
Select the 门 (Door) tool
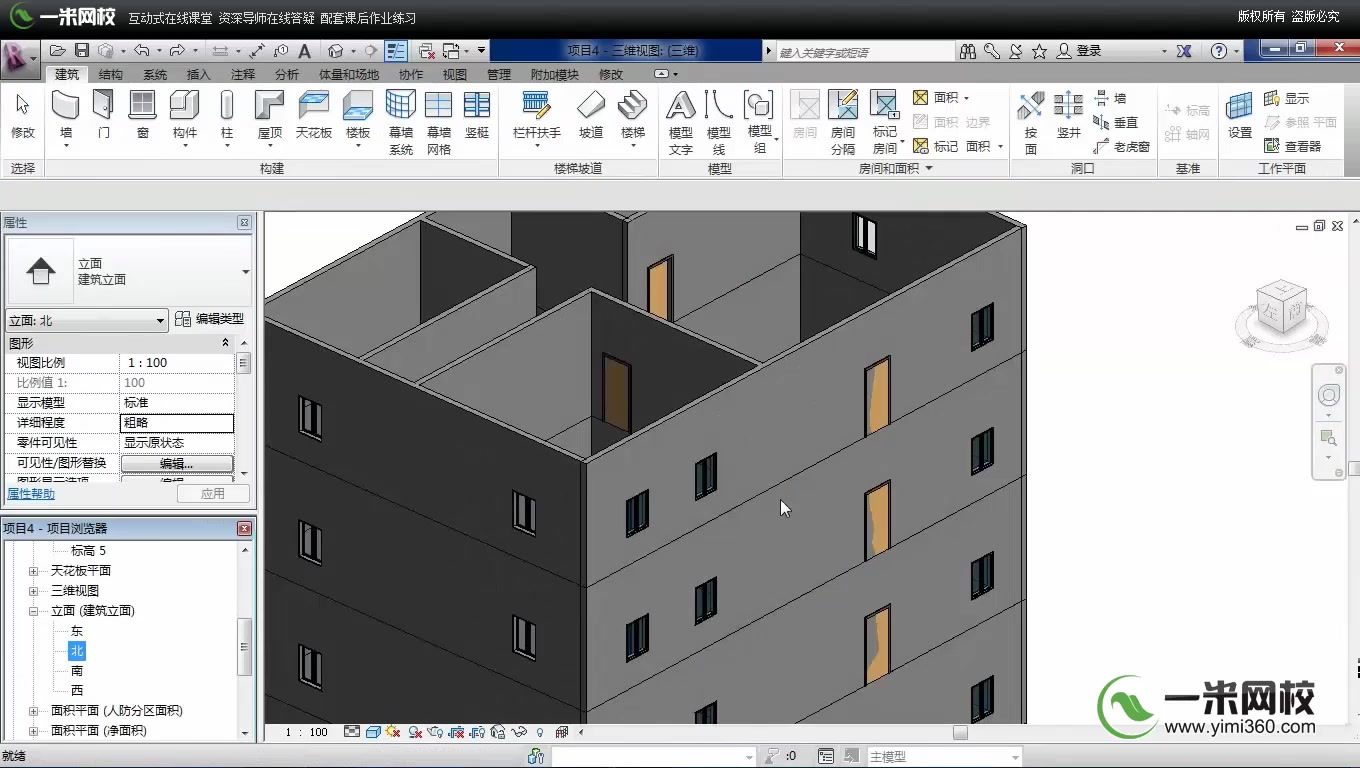[x=103, y=114]
